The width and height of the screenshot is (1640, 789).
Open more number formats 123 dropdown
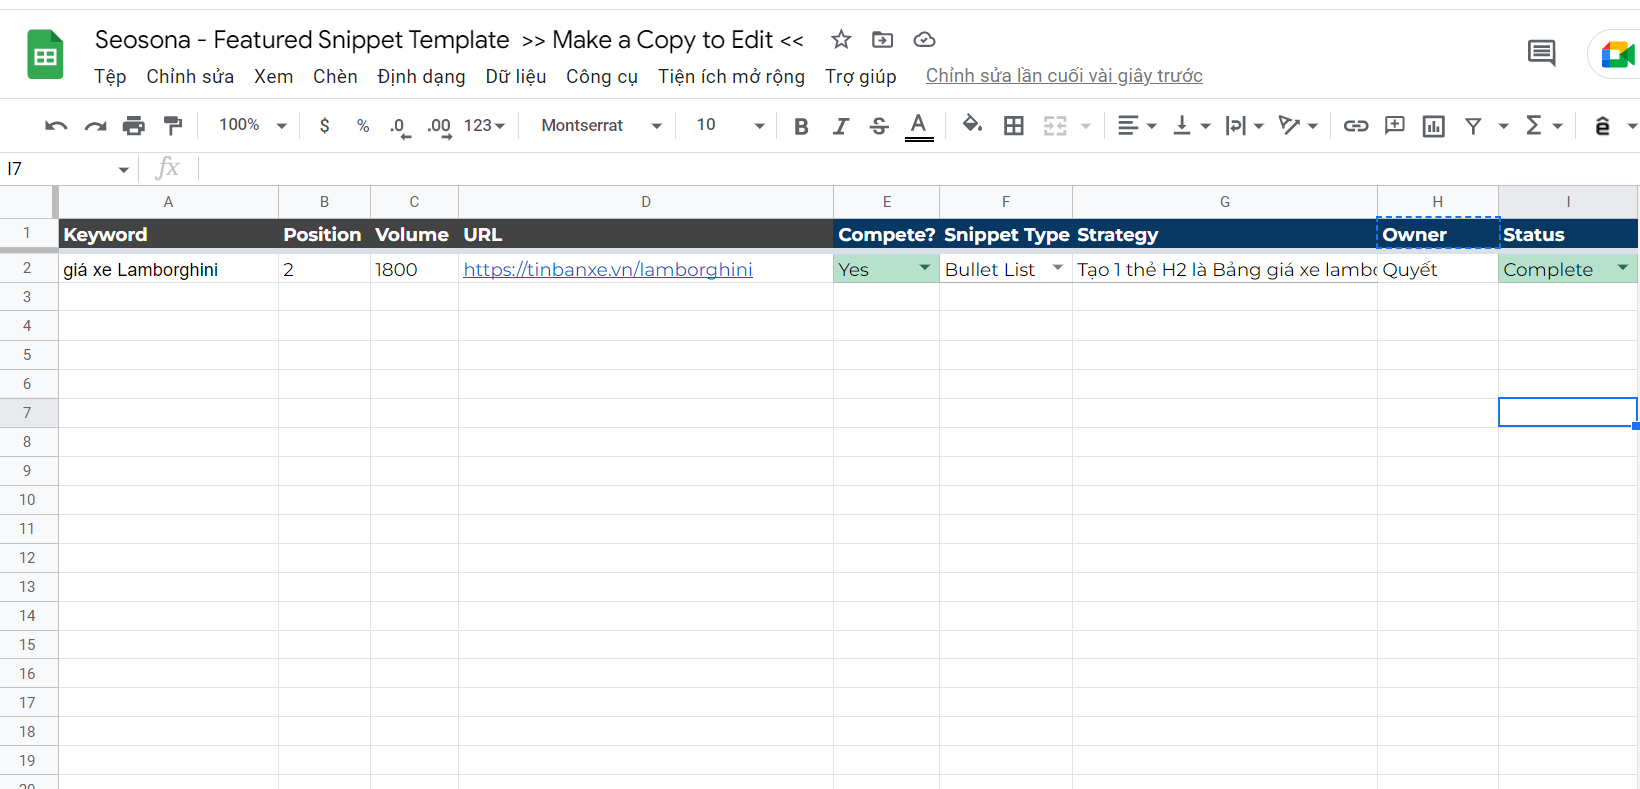pos(484,126)
